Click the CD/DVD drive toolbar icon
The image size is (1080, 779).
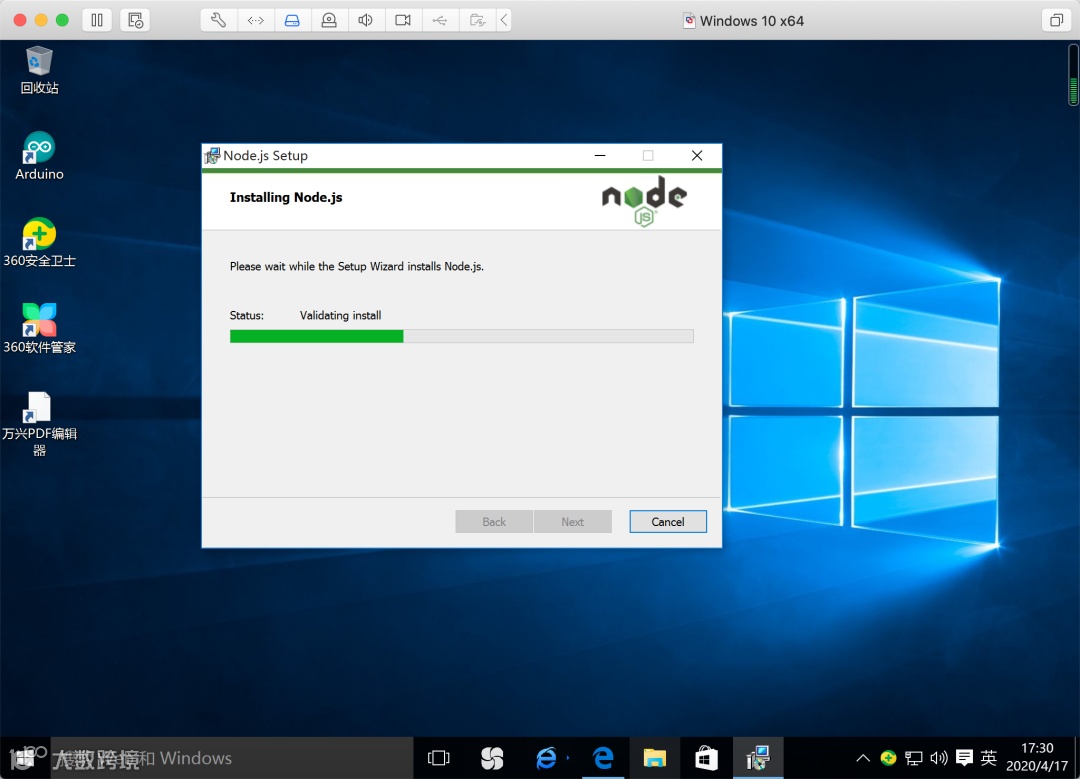pos(329,20)
